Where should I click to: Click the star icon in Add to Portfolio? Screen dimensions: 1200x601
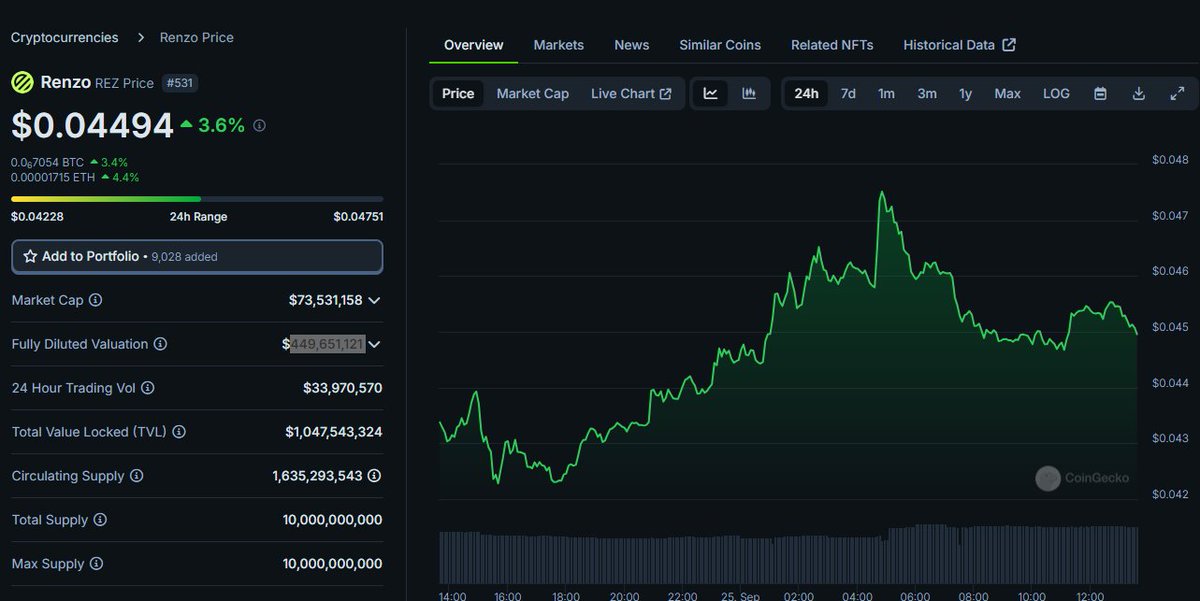point(30,256)
